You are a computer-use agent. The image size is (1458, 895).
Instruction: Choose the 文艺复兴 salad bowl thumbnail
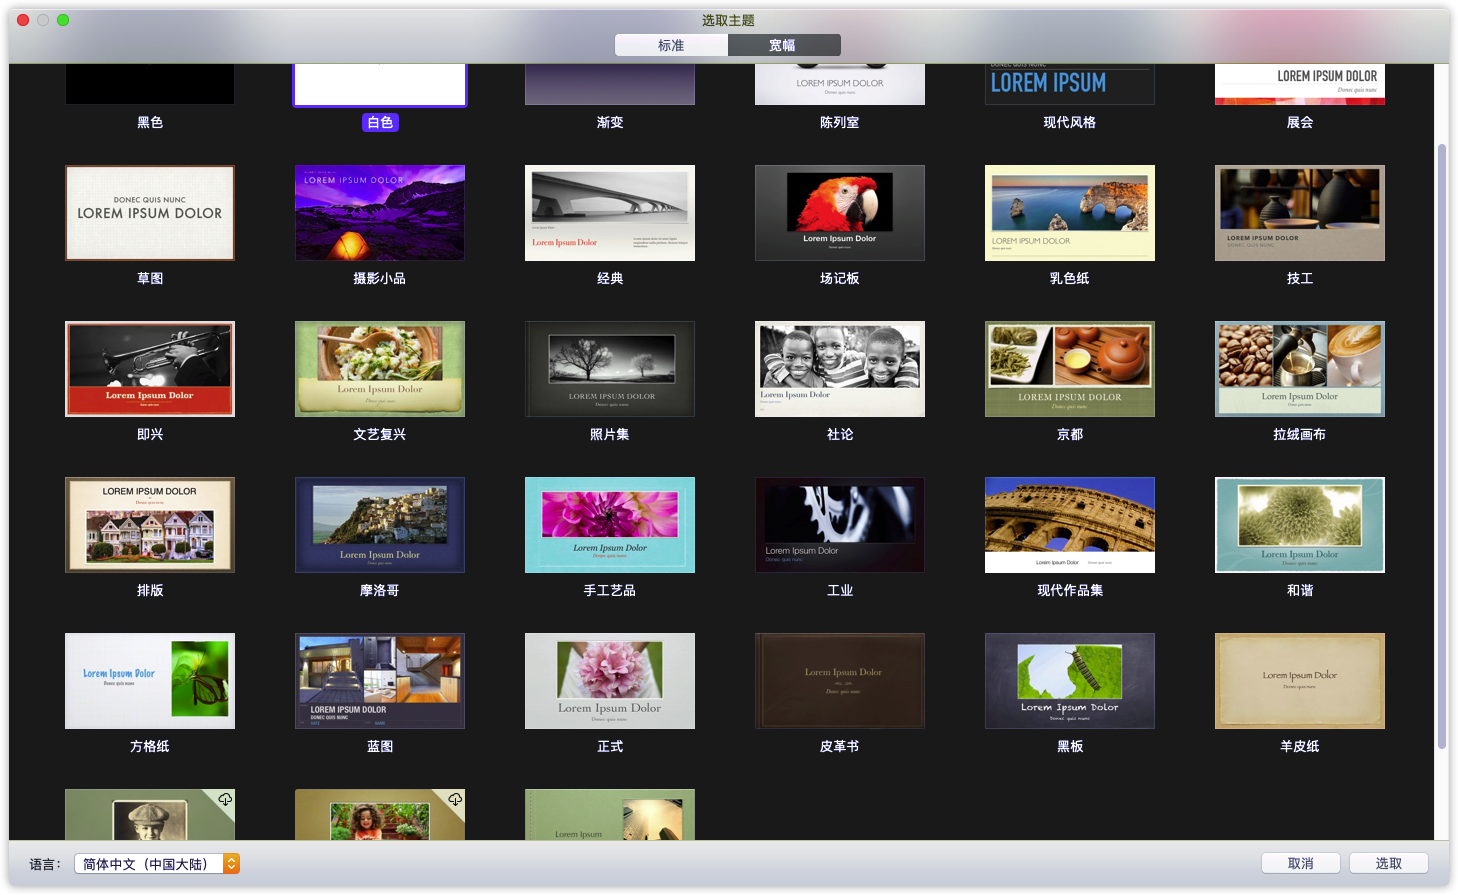point(380,369)
